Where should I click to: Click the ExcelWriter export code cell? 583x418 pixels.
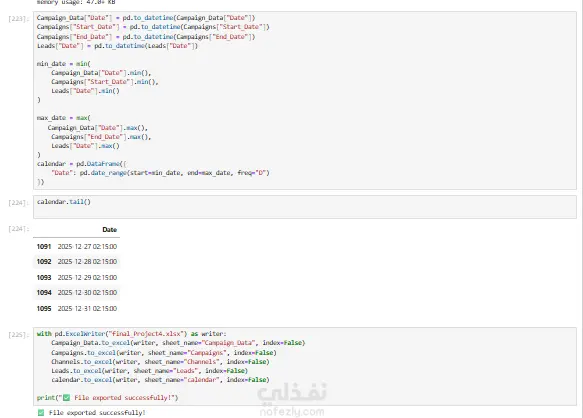point(305,366)
